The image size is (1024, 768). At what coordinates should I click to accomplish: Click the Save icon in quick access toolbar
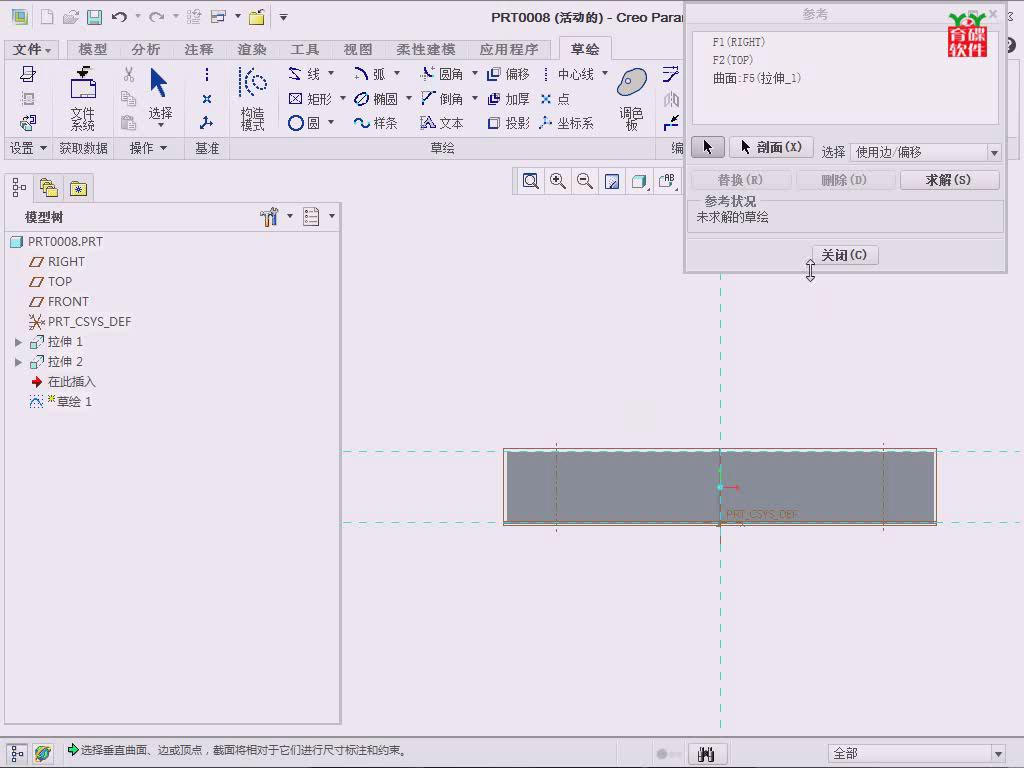[95, 17]
